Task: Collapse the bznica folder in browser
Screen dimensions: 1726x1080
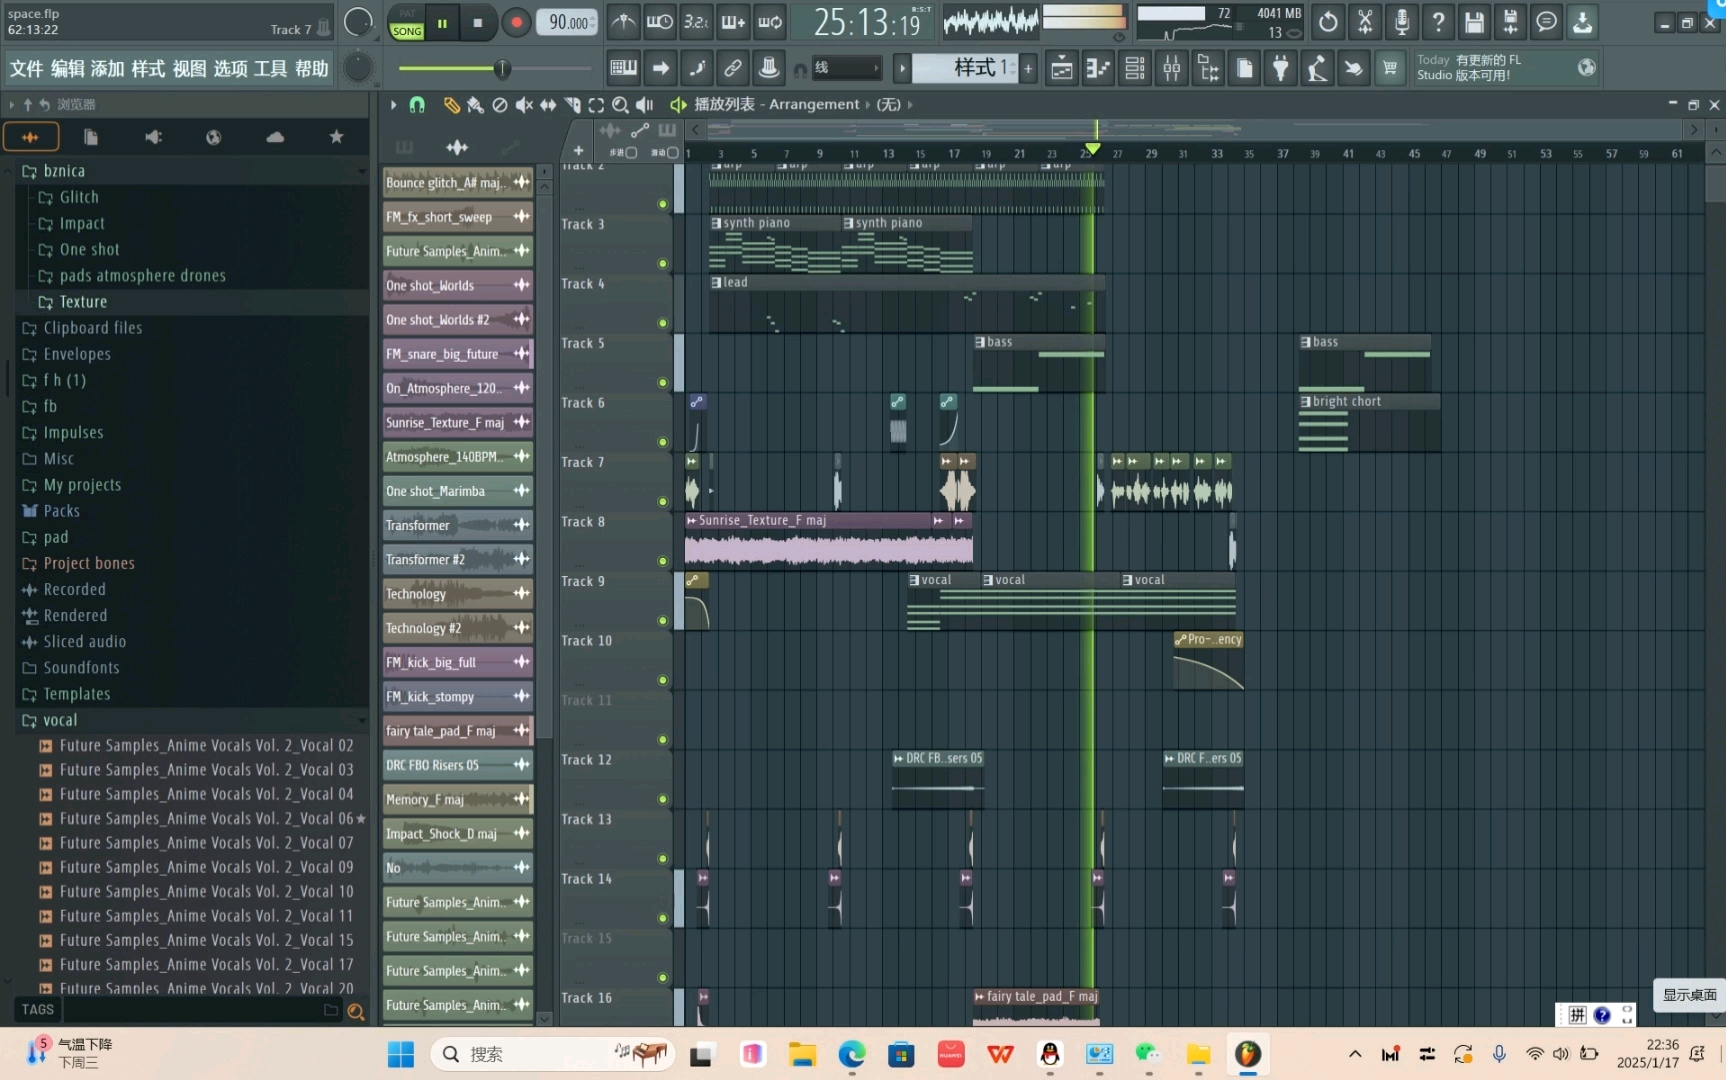Action: (x=30, y=171)
